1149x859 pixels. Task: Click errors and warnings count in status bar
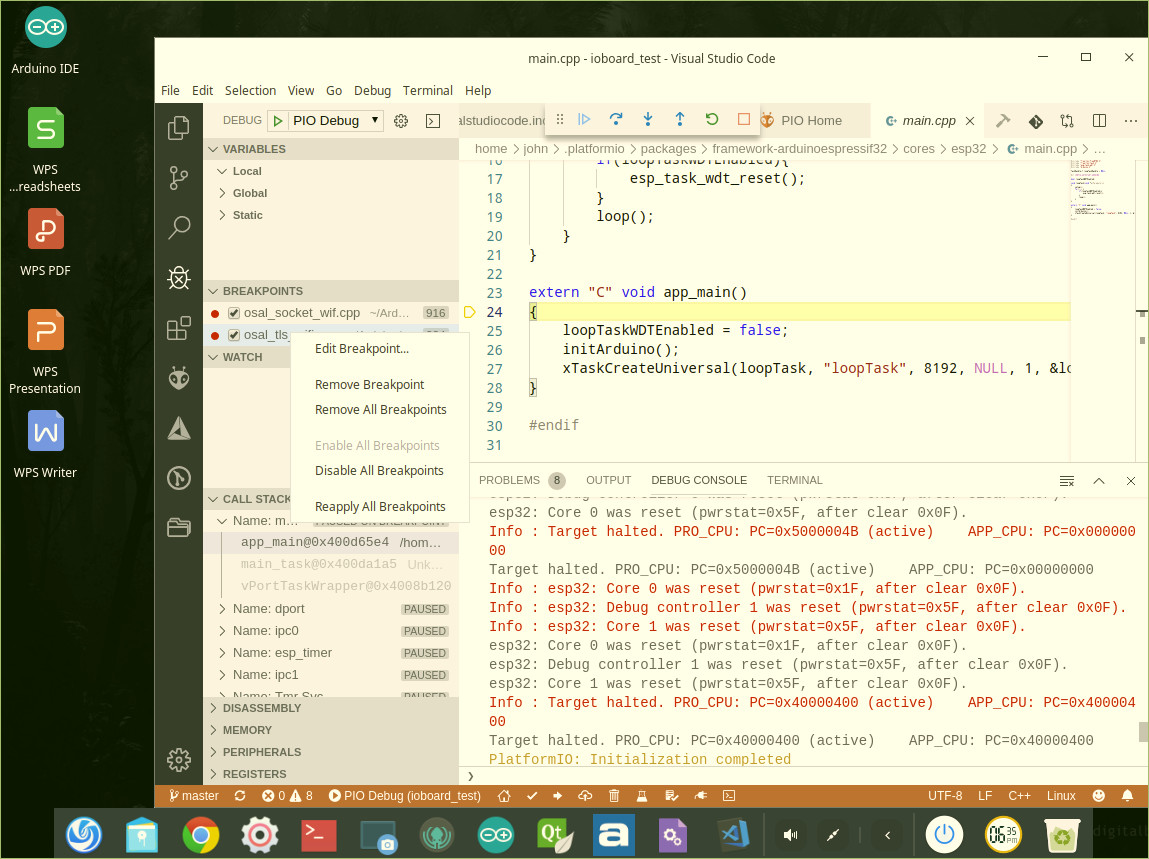pyautogui.click(x=287, y=796)
